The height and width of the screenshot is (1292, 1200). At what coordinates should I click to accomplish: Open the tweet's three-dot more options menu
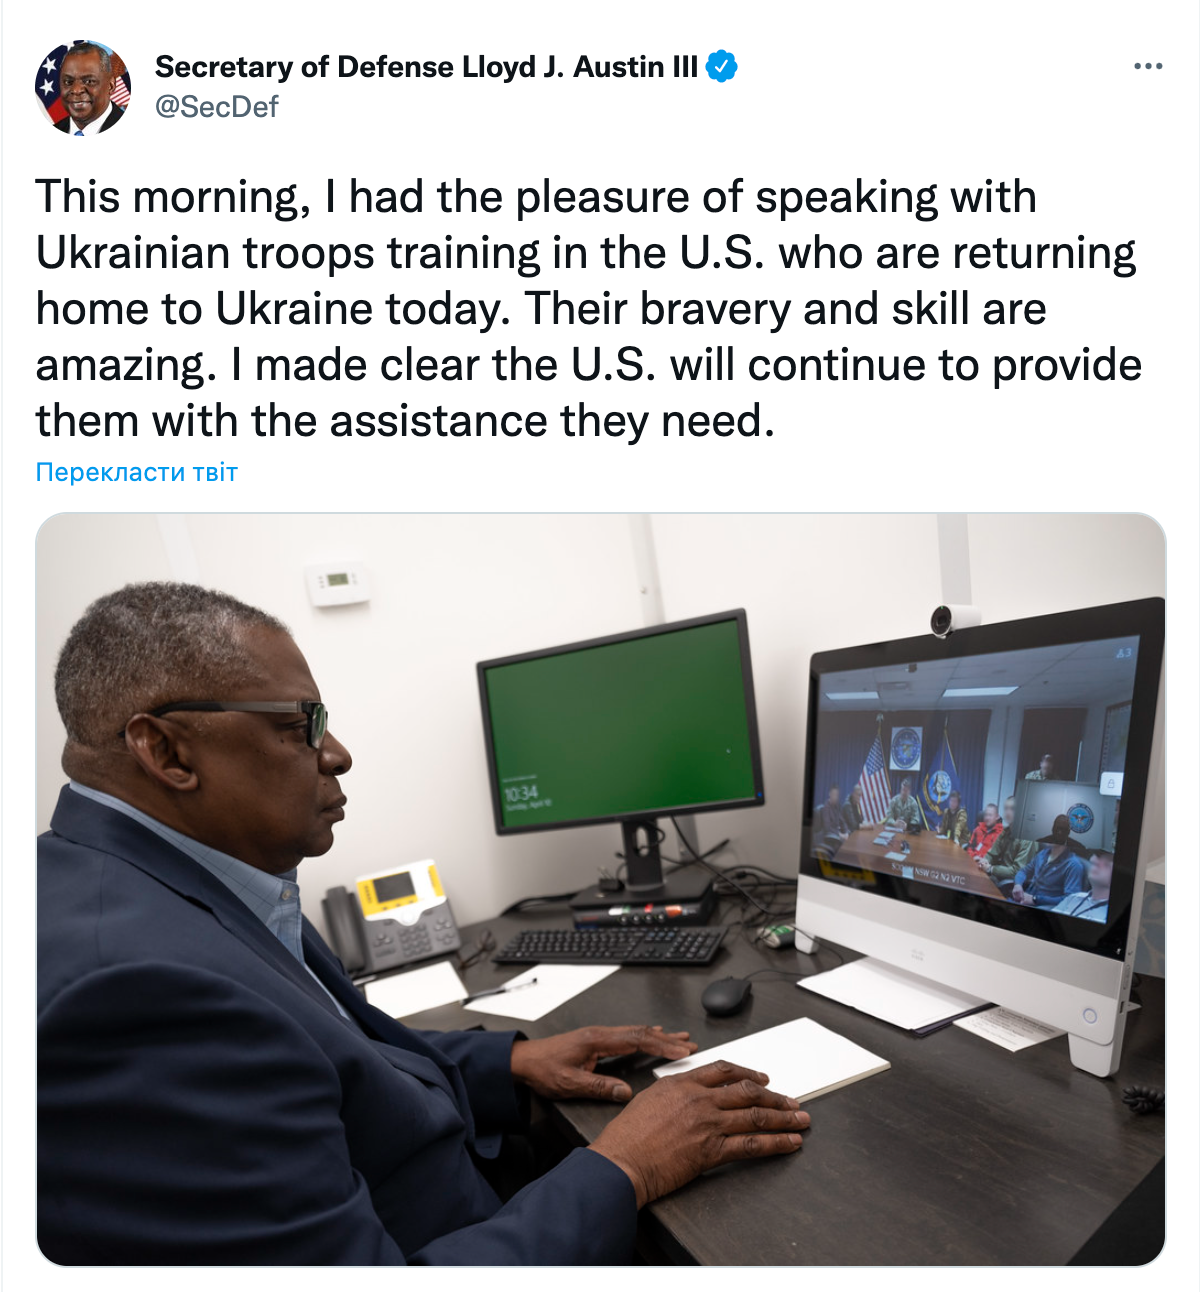pos(1147,67)
